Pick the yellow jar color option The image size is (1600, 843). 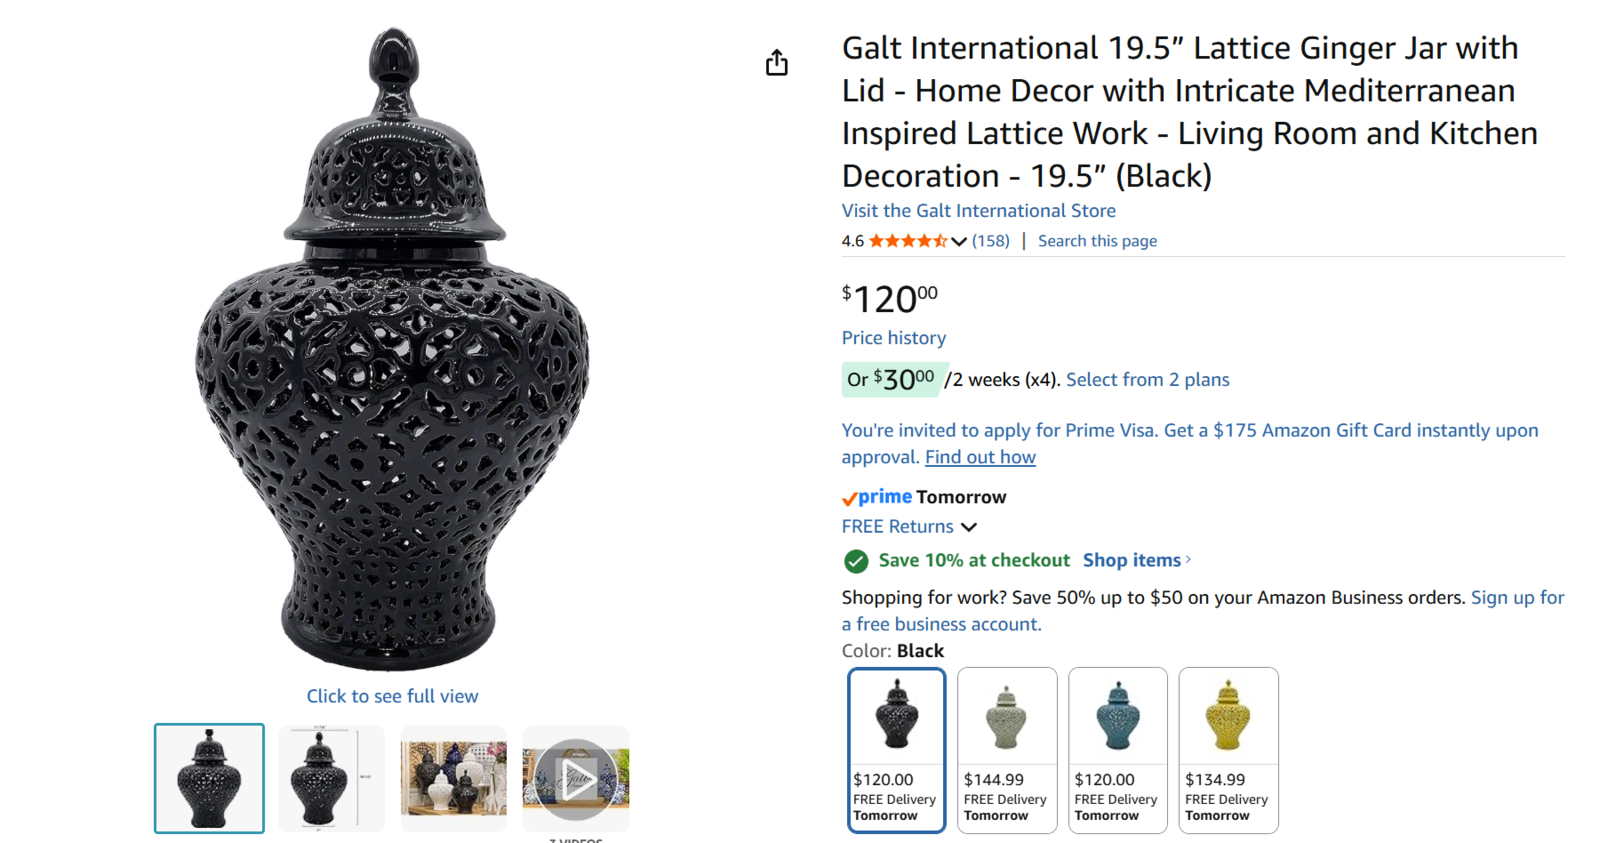tap(1228, 750)
